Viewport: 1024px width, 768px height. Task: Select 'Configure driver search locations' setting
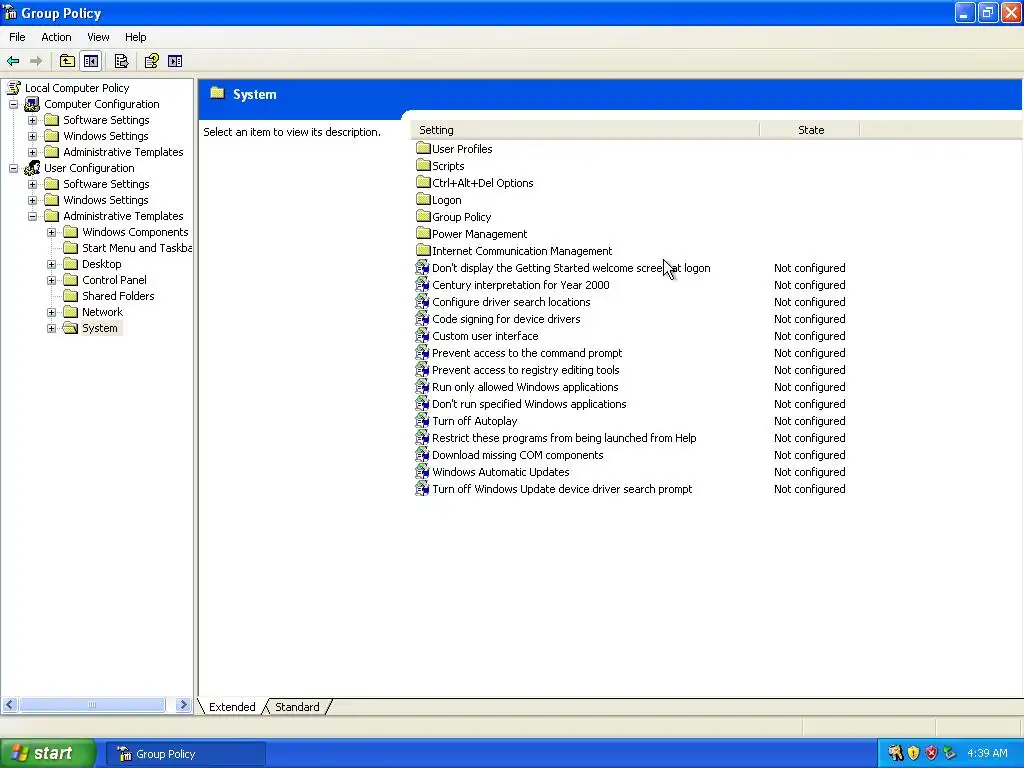(511, 302)
